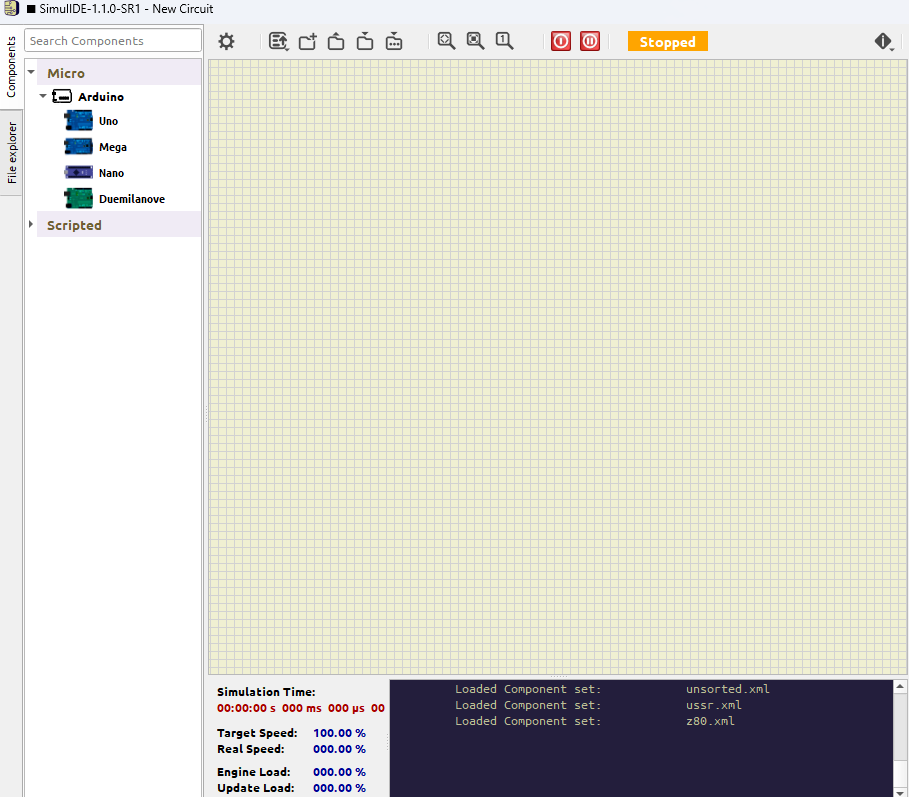909x797 pixels.
Task: Switch to the File explorer tab
Action: [12, 153]
